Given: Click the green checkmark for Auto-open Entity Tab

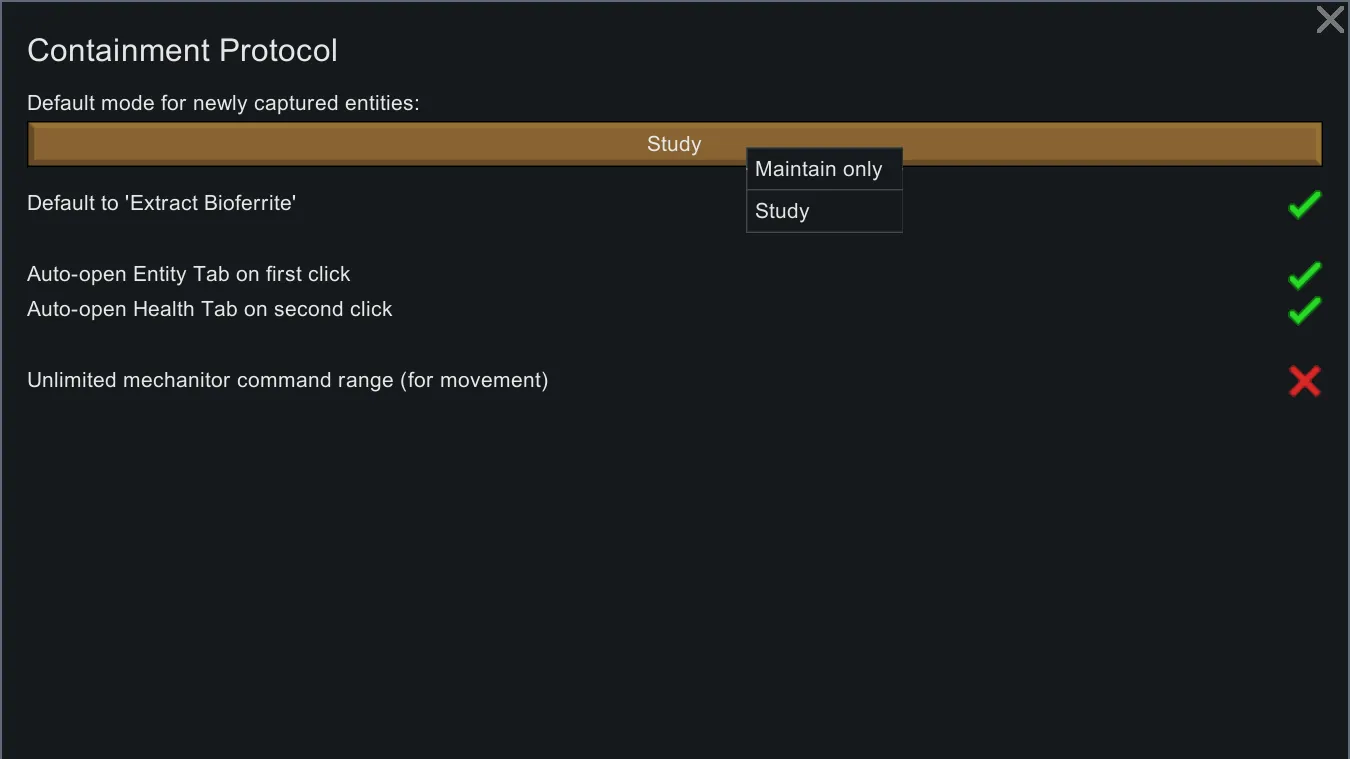Looking at the screenshot, I should (1304, 275).
